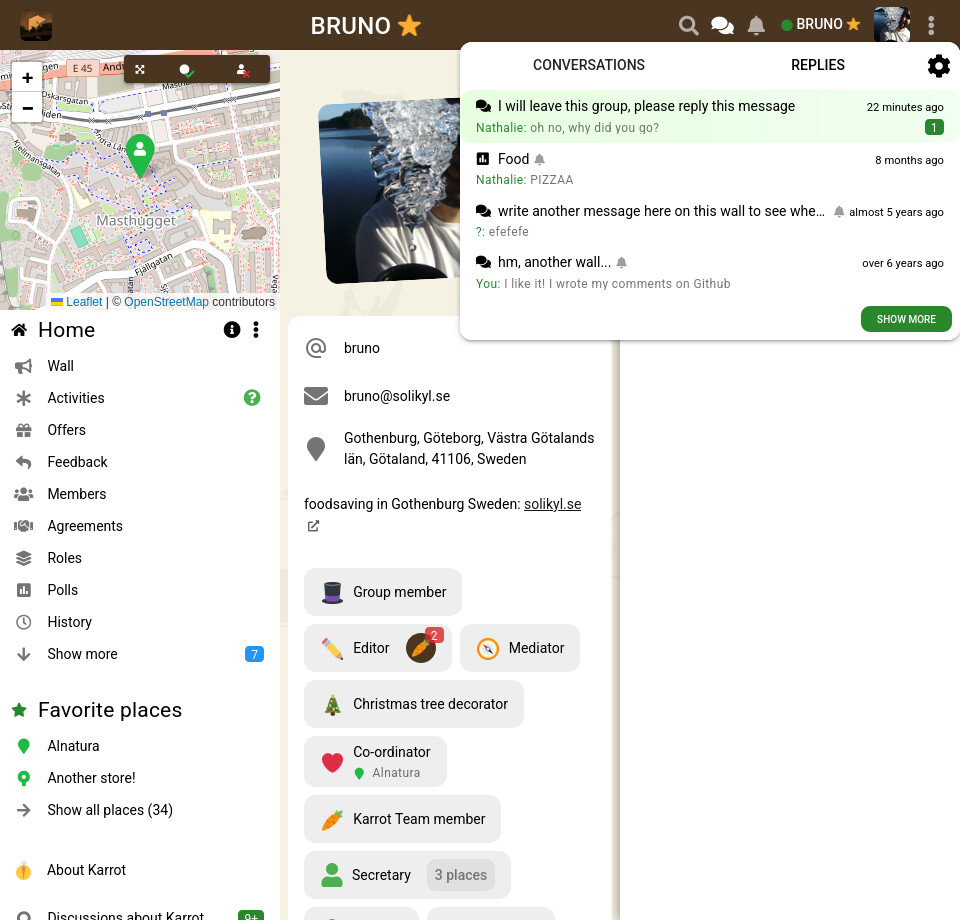Toggle users visibility on the map
Viewport: 960px width, 920px height.
click(x=242, y=70)
